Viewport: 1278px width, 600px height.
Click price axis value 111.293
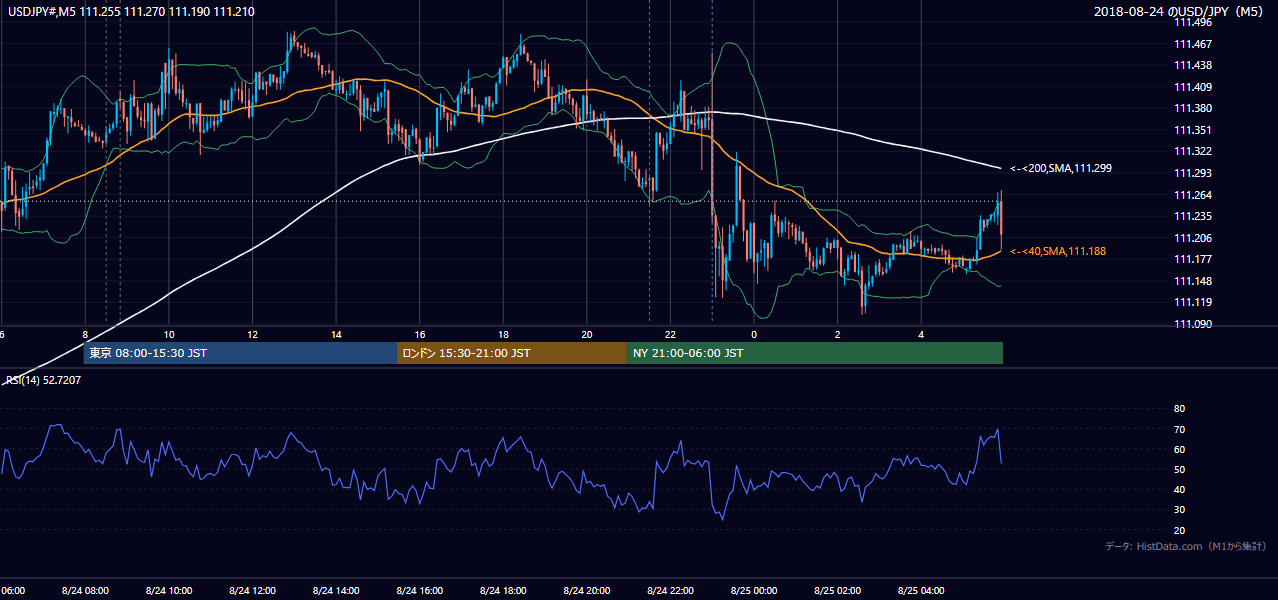click(x=1194, y=173)
